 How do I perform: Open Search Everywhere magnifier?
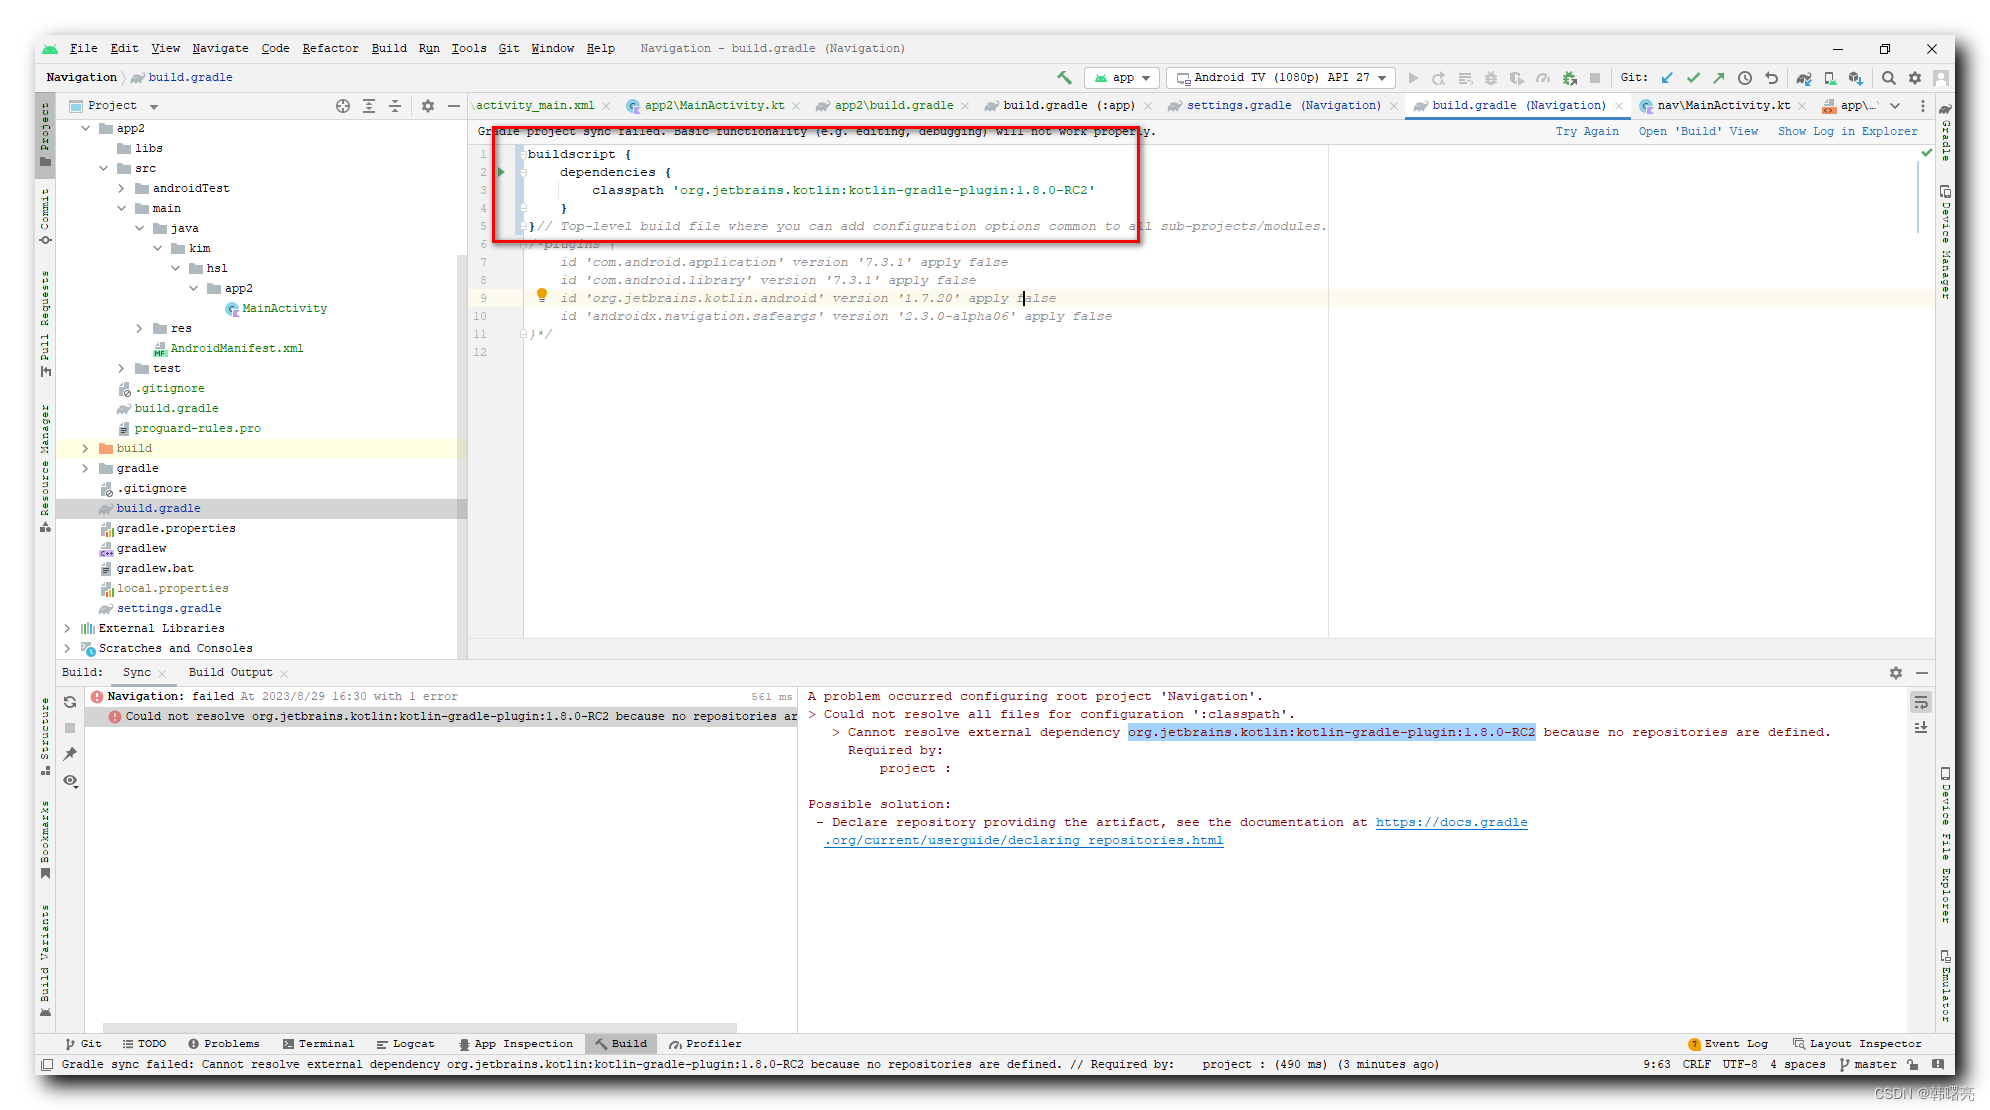(x=1888, y=78)
